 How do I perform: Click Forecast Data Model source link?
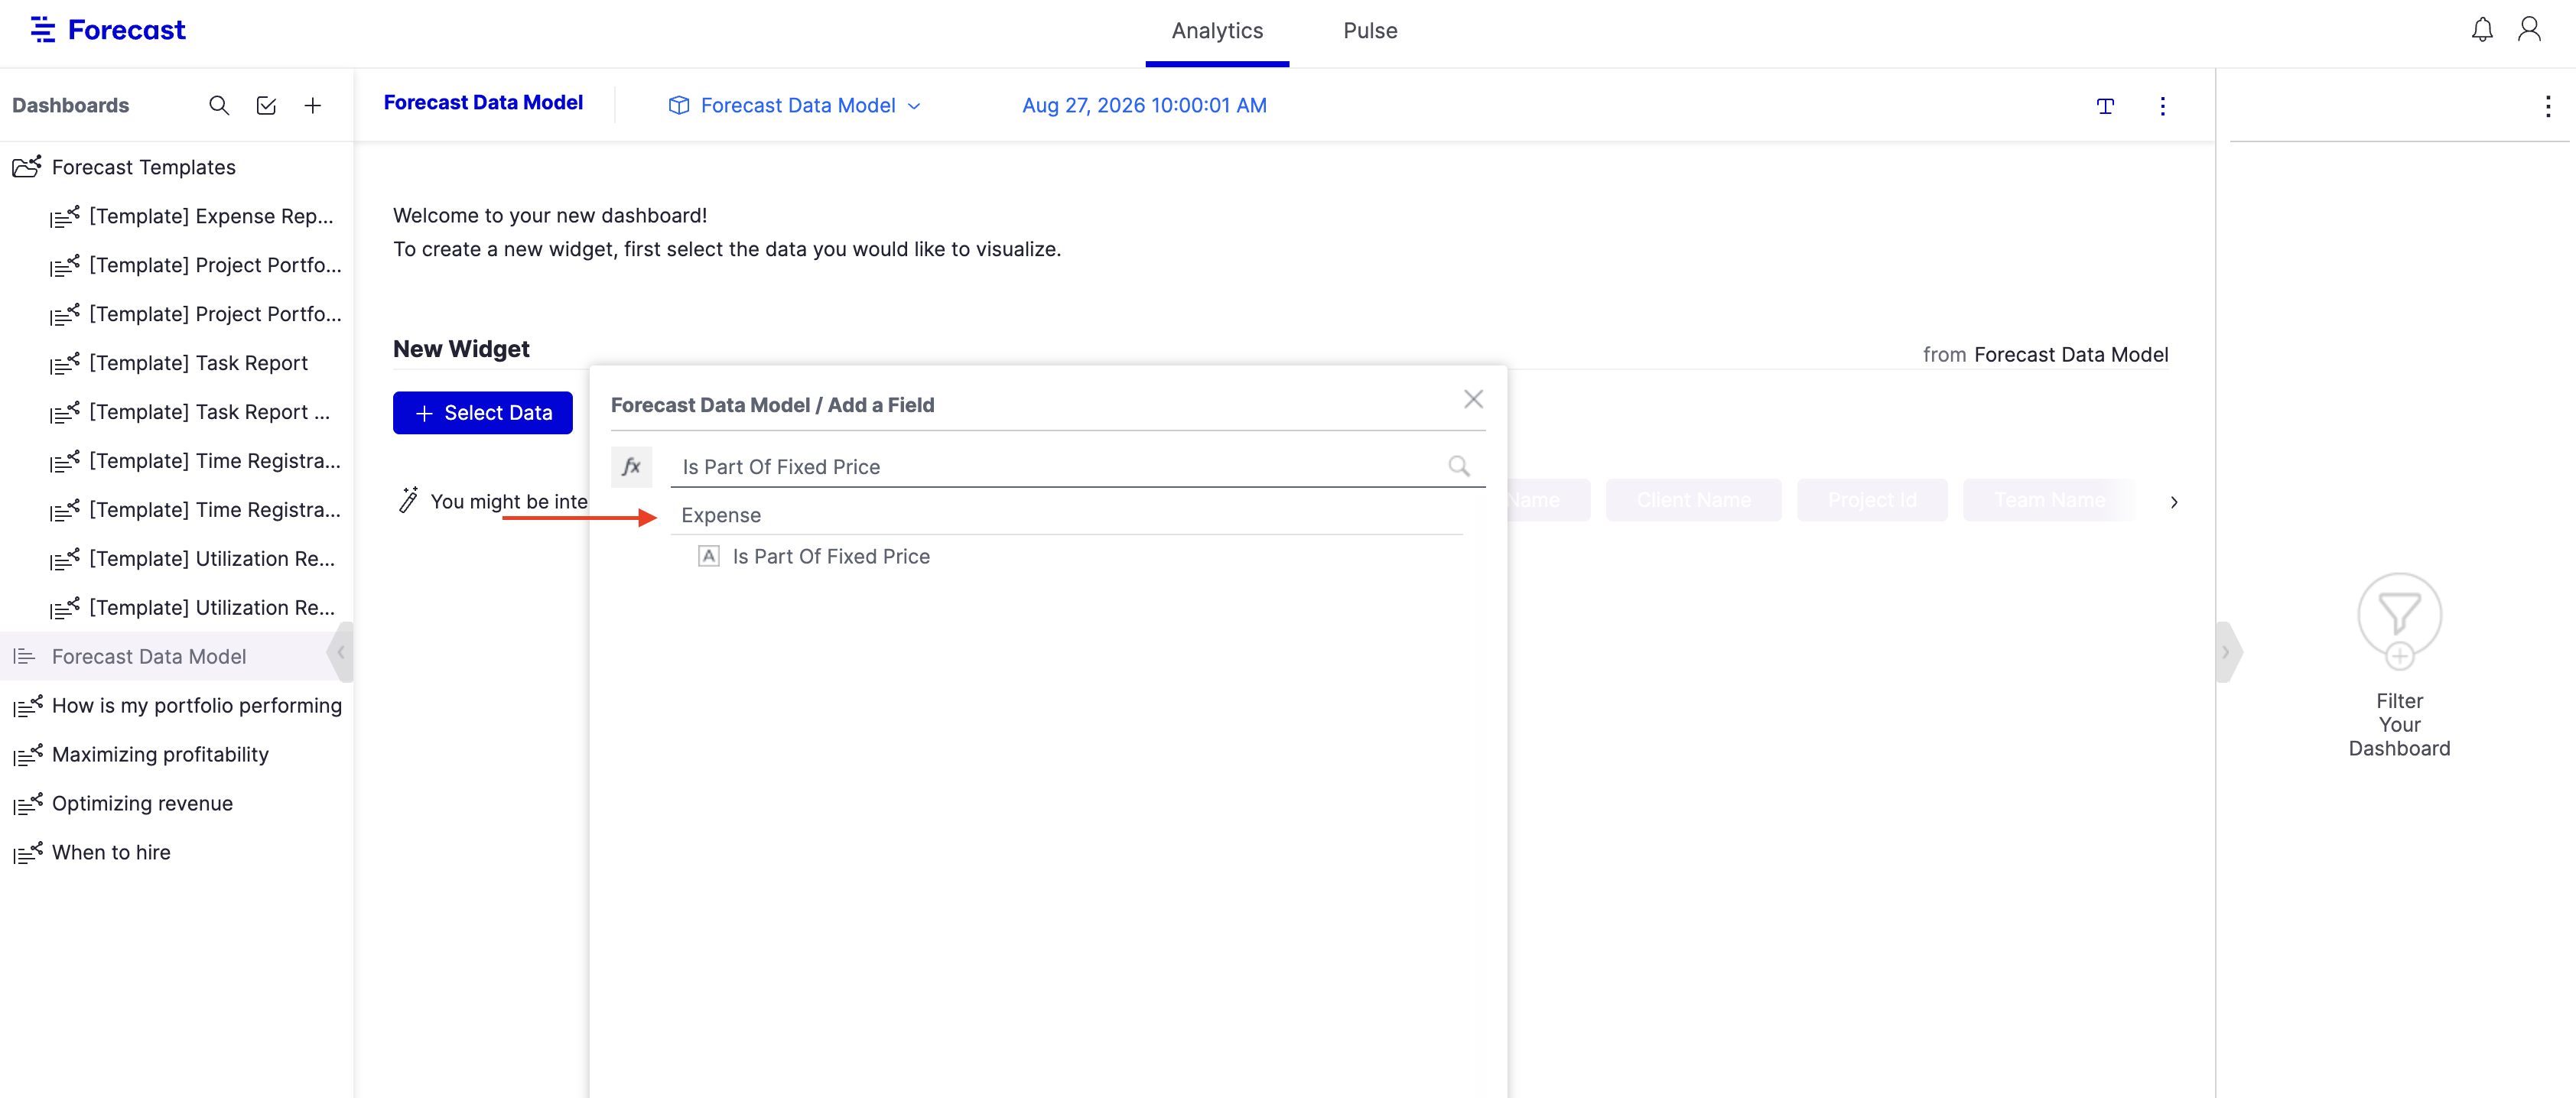pyautogui.click(x=2071, y=355)
